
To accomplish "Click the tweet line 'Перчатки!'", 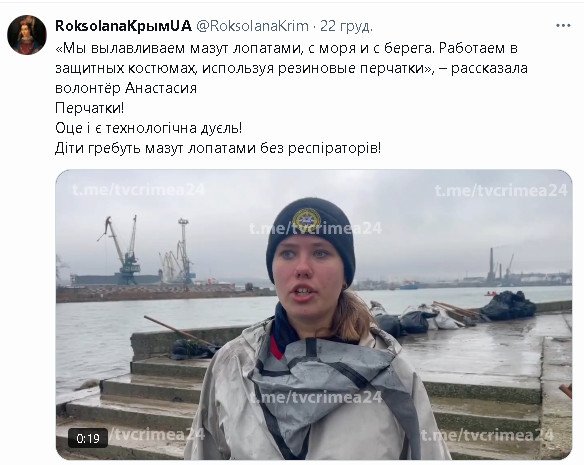I will tap(89, 108).
